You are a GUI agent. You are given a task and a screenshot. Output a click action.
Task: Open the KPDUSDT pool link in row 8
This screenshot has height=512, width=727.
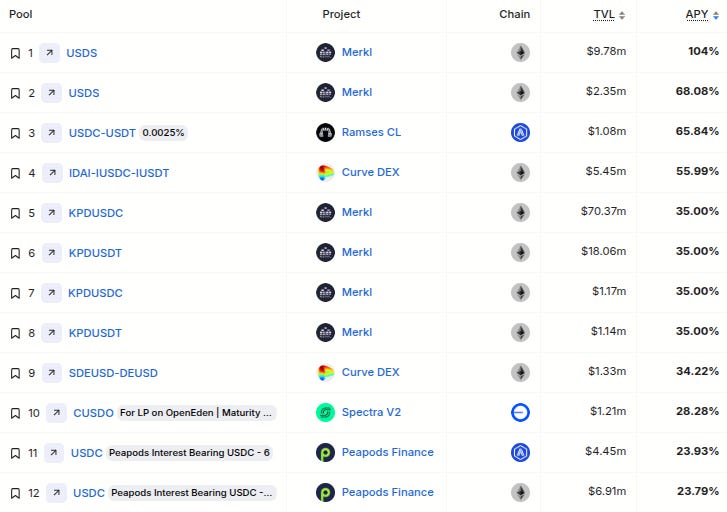click(x=95, y=333)
